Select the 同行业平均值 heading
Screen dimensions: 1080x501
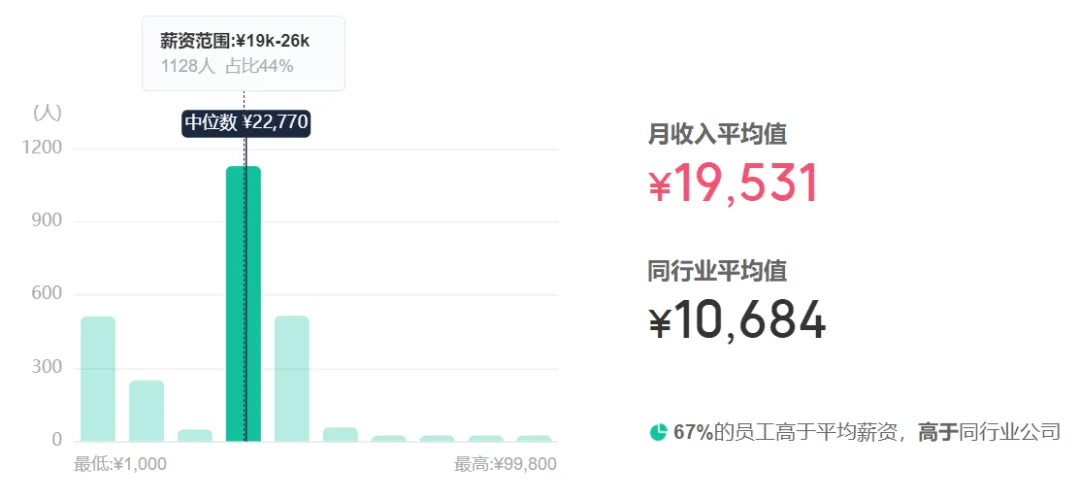(x=717, y=270)
